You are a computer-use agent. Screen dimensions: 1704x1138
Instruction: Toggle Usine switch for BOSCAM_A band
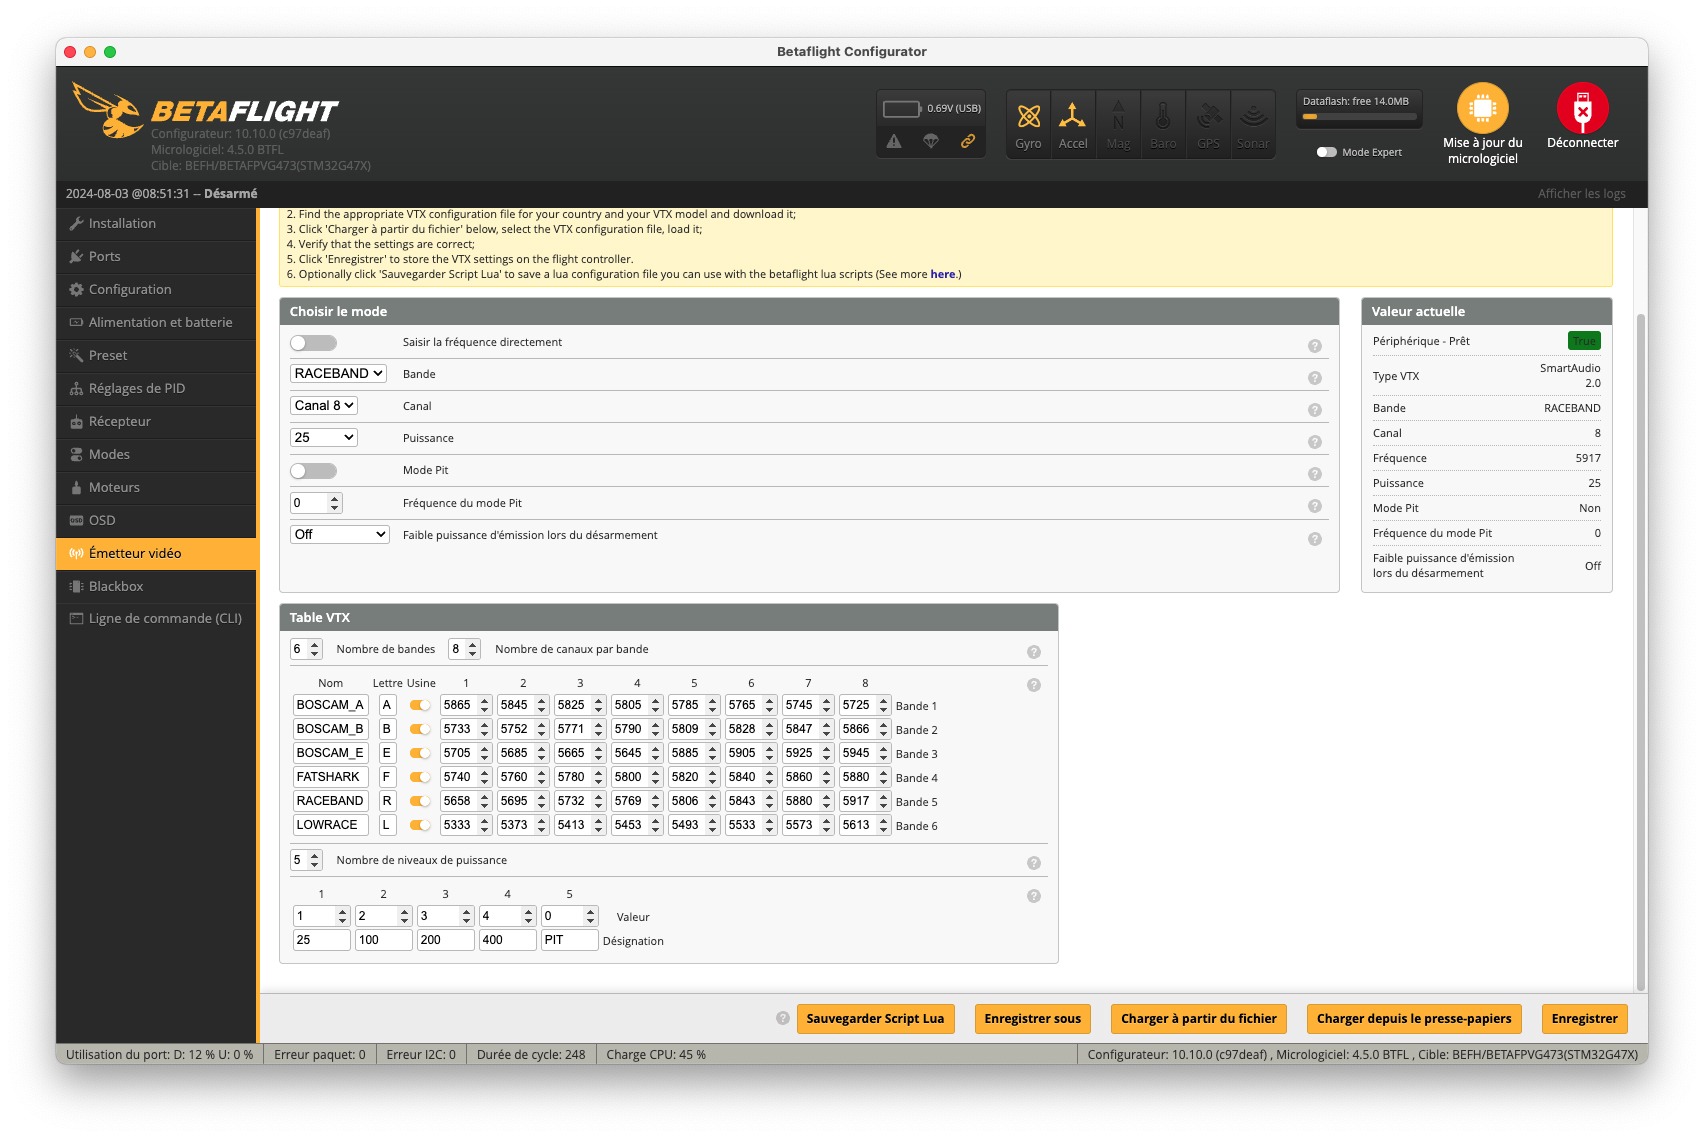pyautogui.click(x=420, y=705)
